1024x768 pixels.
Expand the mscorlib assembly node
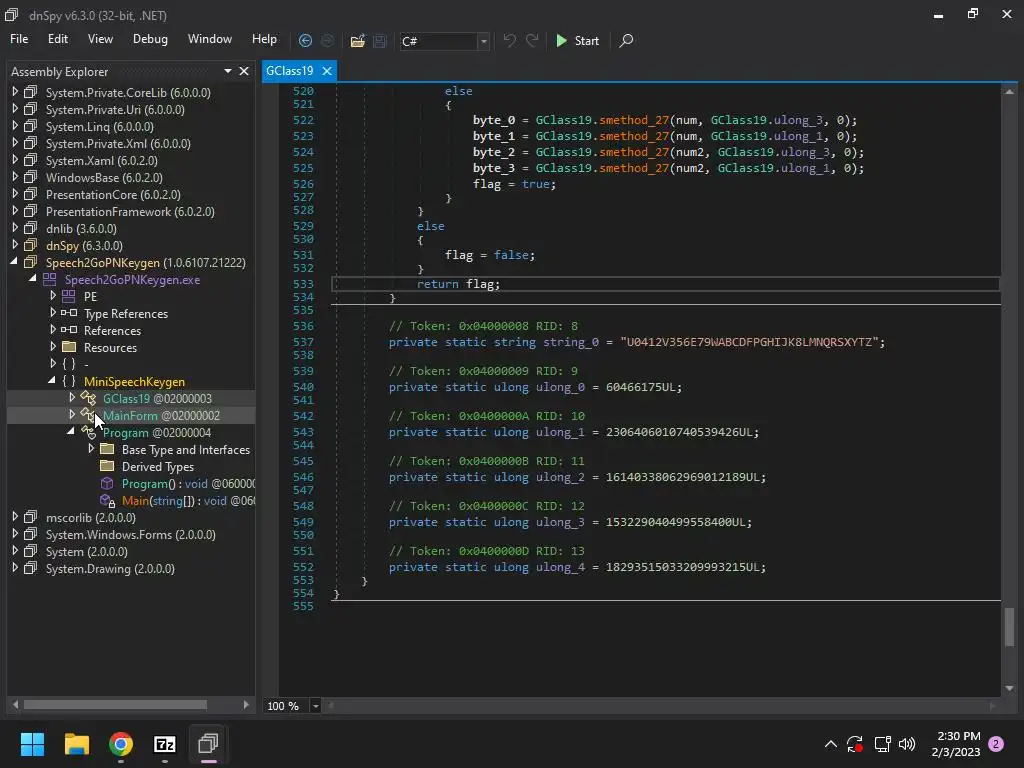pyautogui.click(x=15, y=517)
